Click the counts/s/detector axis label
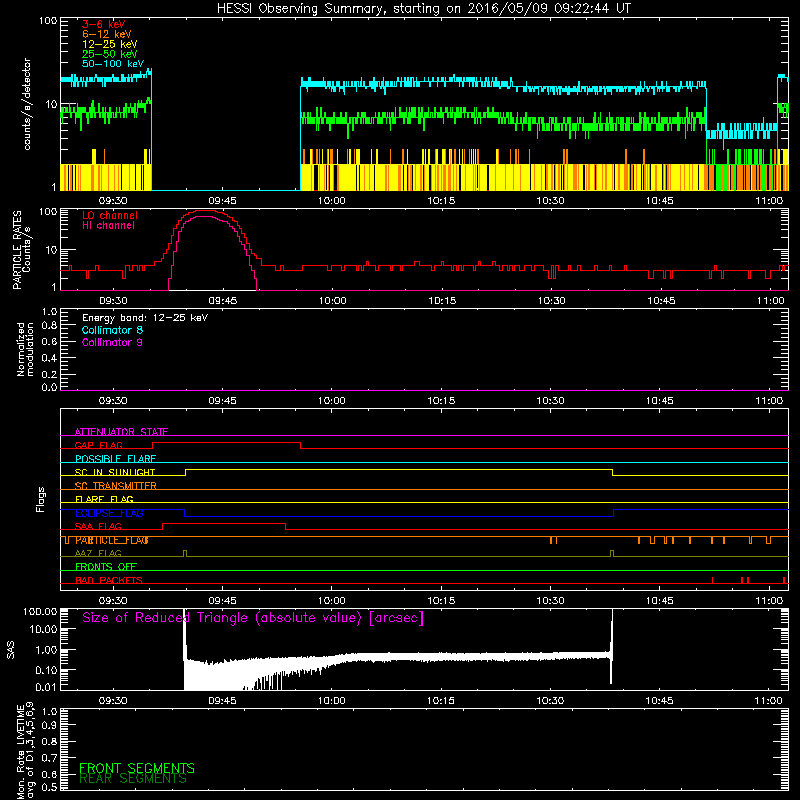800x800 pixels. click(x=27, y=104)
